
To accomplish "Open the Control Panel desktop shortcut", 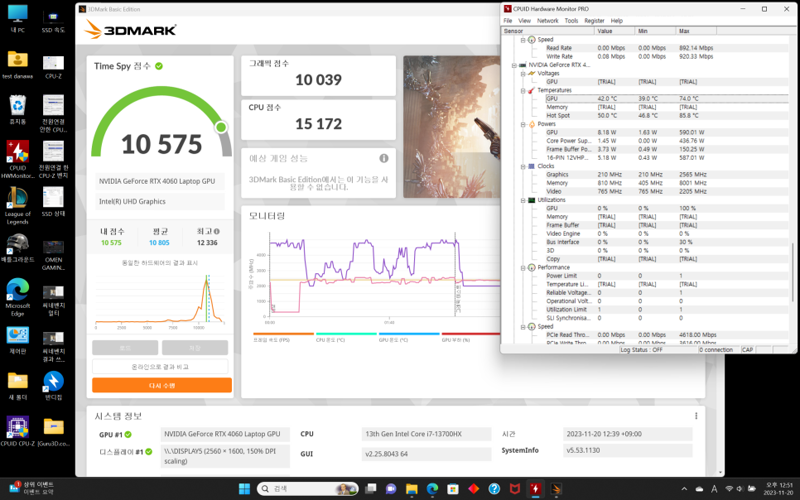I will (17, 340).
